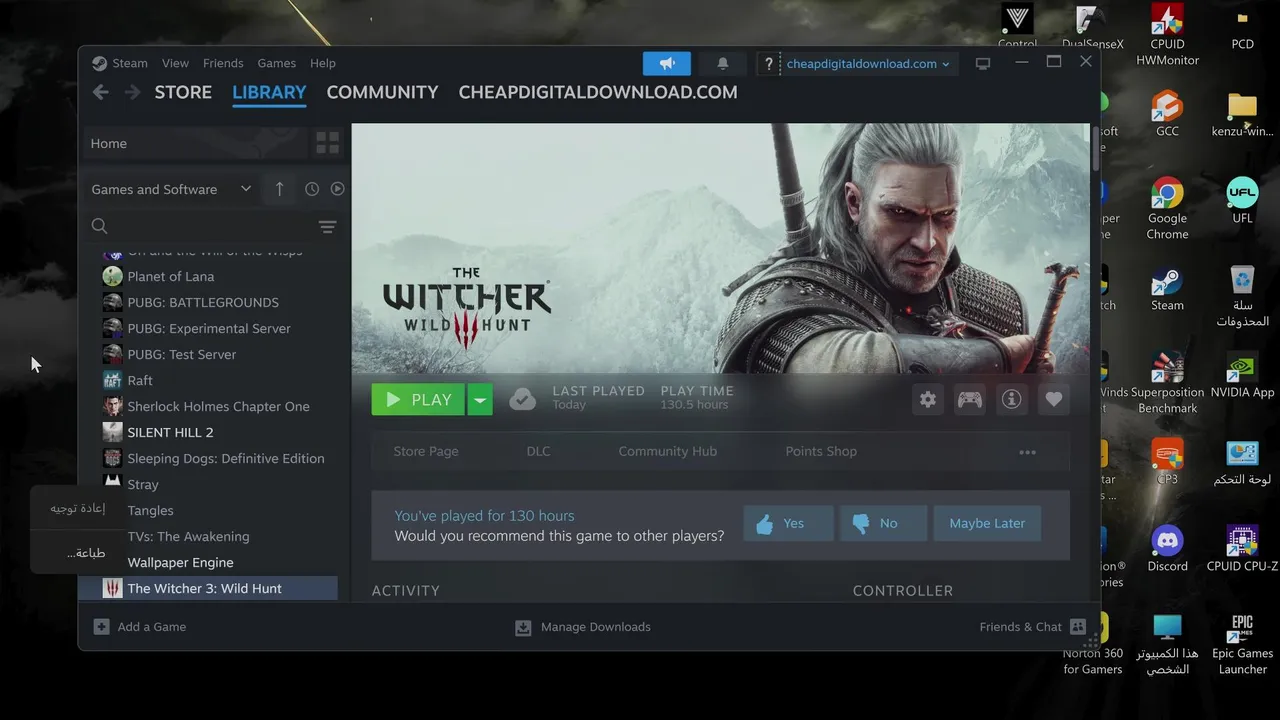This screenshot has height=720, width=1280.
Task: Recommend the game with Yes
Action: [788, 523]
